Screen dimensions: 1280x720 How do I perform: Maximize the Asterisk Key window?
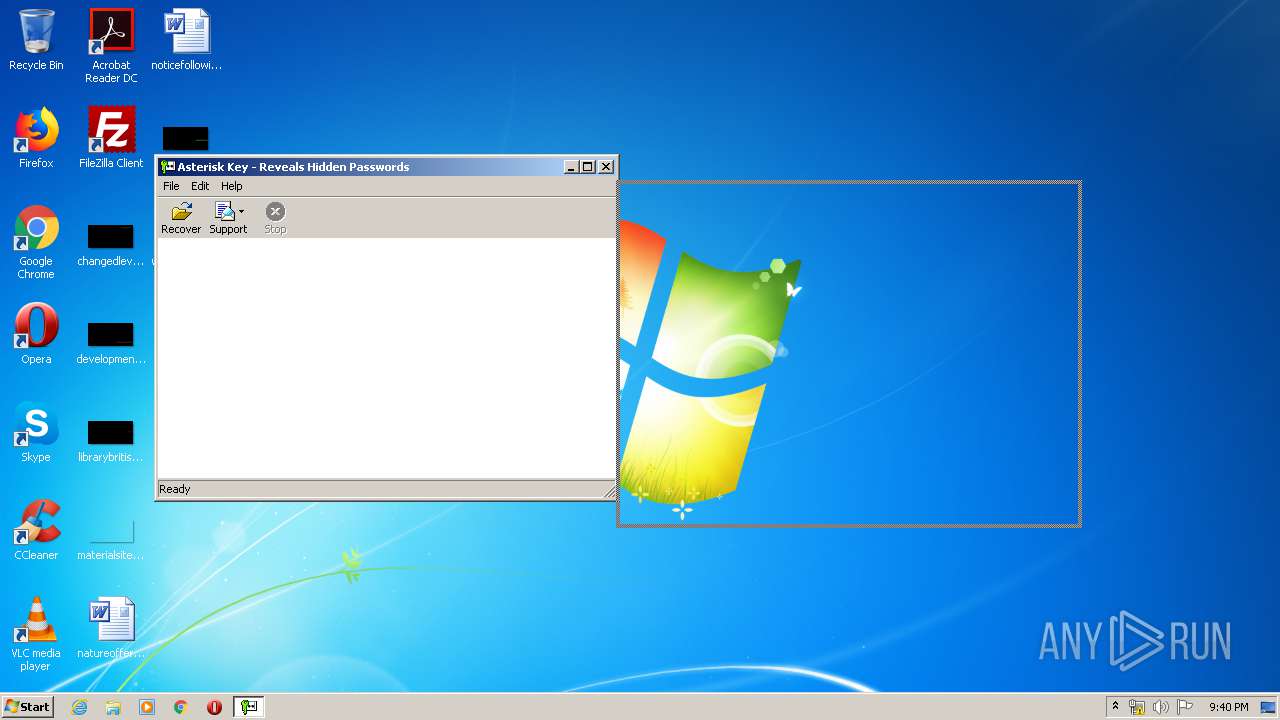588,167
